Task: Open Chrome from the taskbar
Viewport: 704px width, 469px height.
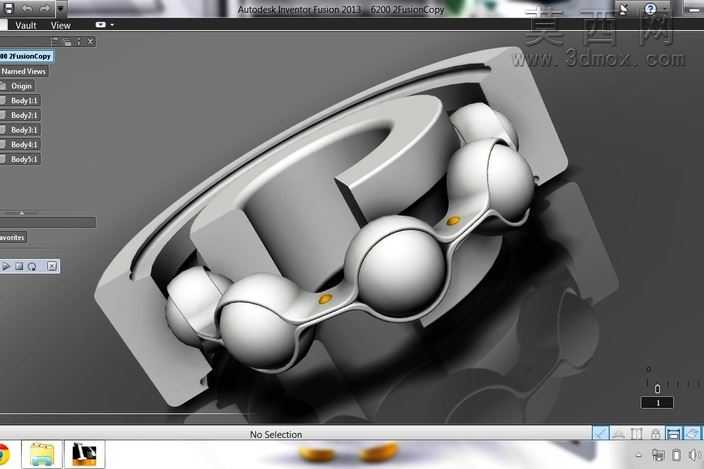Action: tap(4, 455)
